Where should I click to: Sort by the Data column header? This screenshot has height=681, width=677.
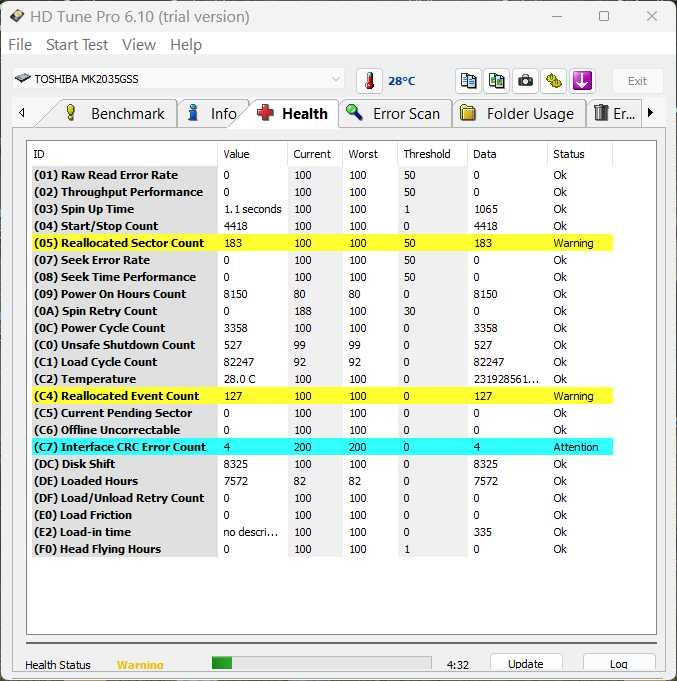pos(507,154)
